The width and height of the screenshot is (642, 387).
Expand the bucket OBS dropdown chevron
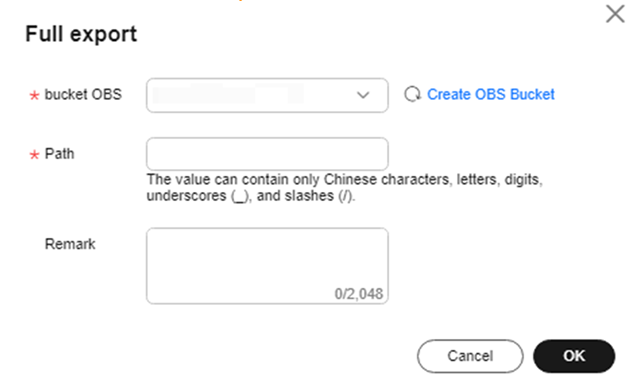click(363, 95)
